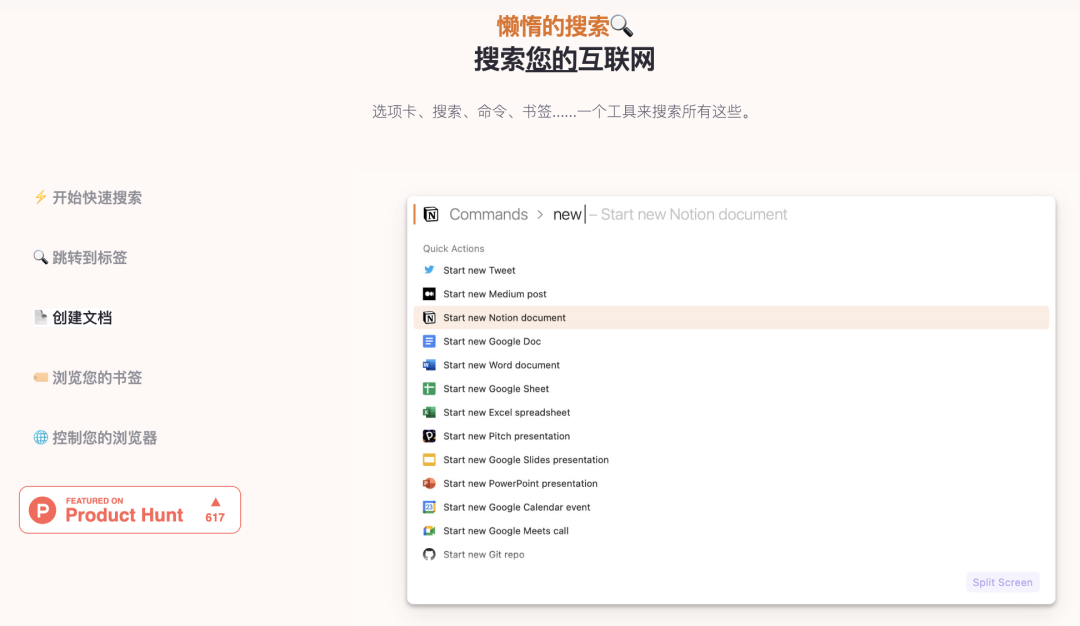Click the magnifier icon beside 跳转到标签

click(x=41, y=258)
